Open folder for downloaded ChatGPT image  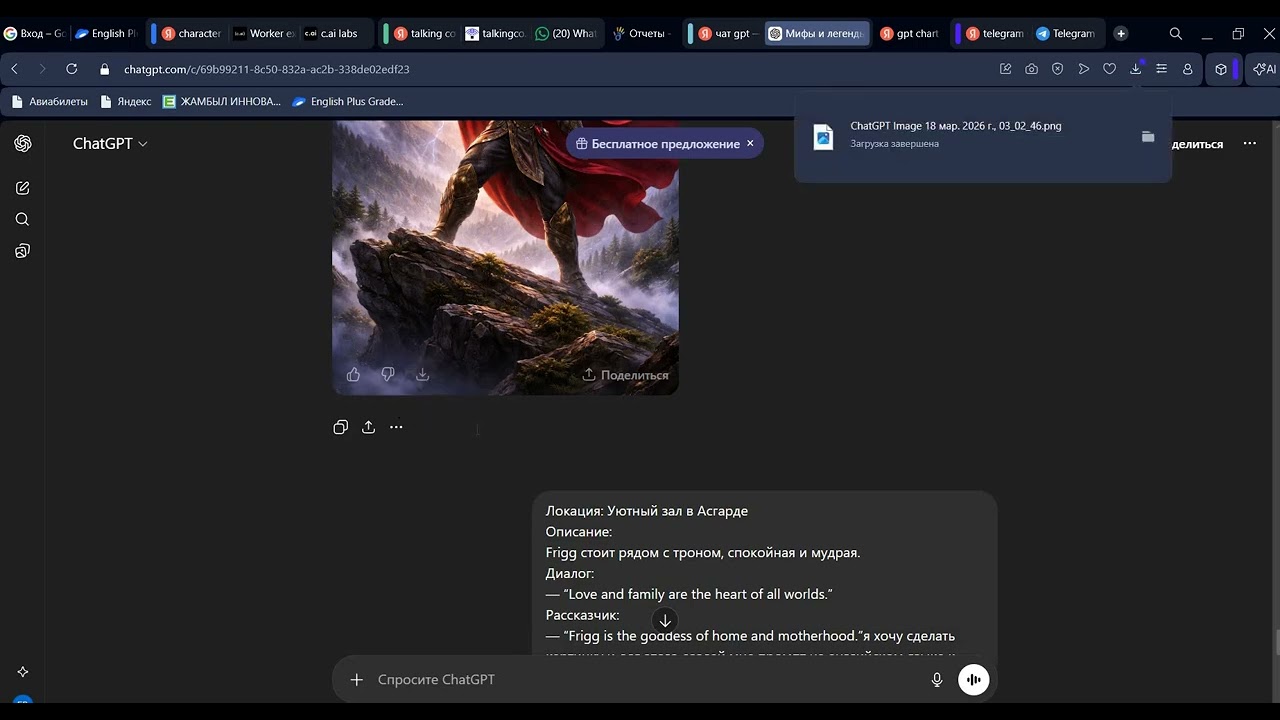[x=1148, y=136]
